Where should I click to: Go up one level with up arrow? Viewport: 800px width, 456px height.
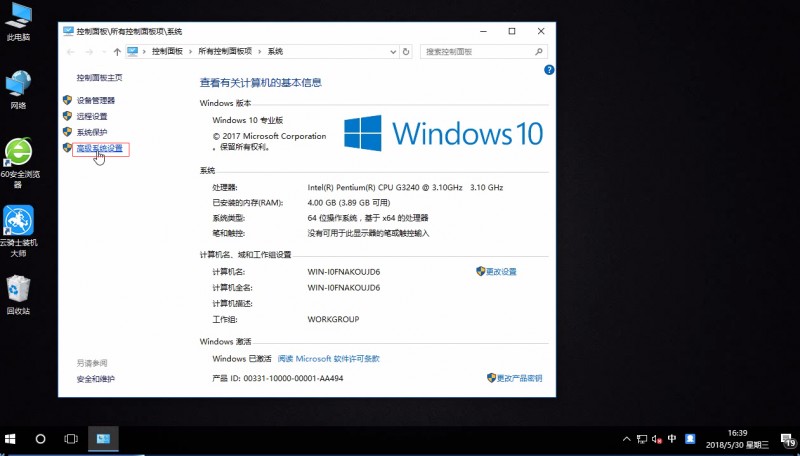click(117, 52)
